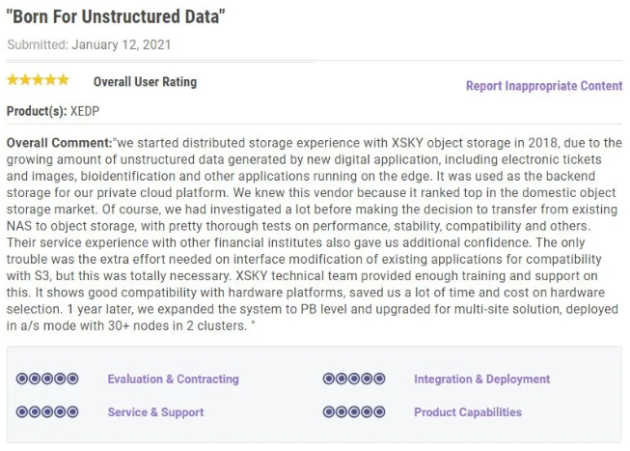Click last circle of Service & Support rating

[x=72, y=412]
